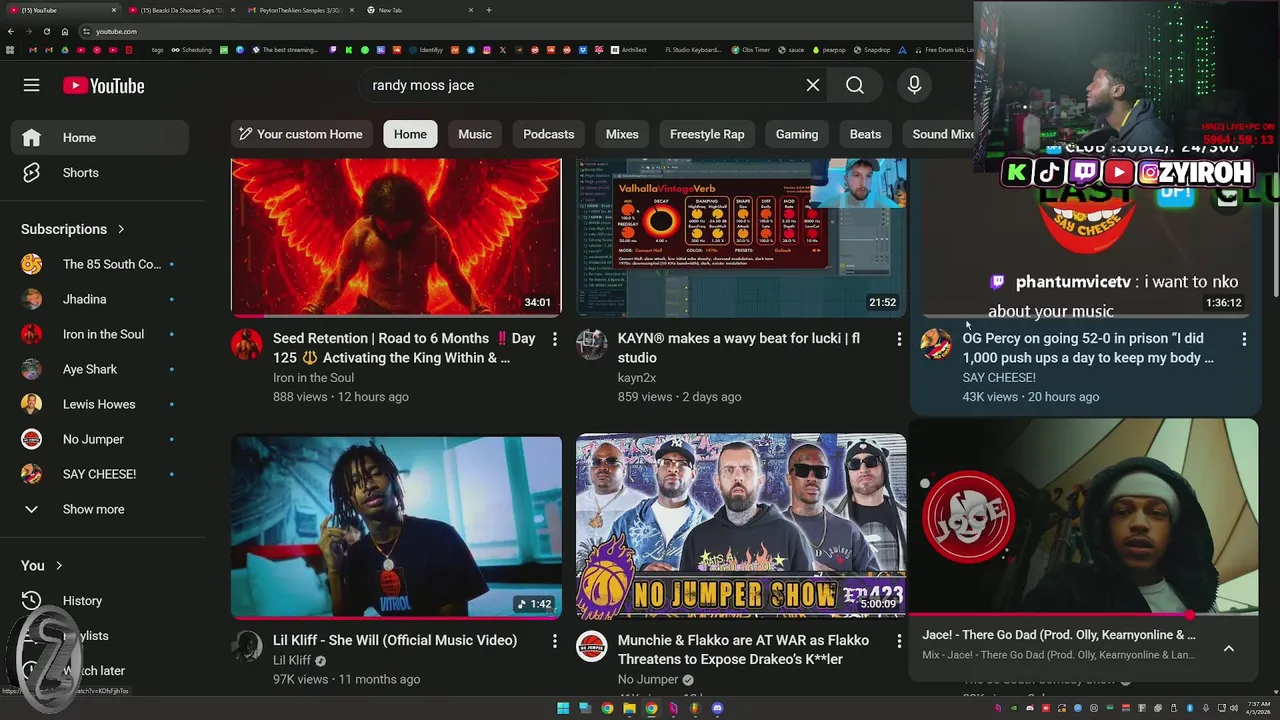Open the Scheduling bookmark
1280x720 pixels.
point(191,50)
